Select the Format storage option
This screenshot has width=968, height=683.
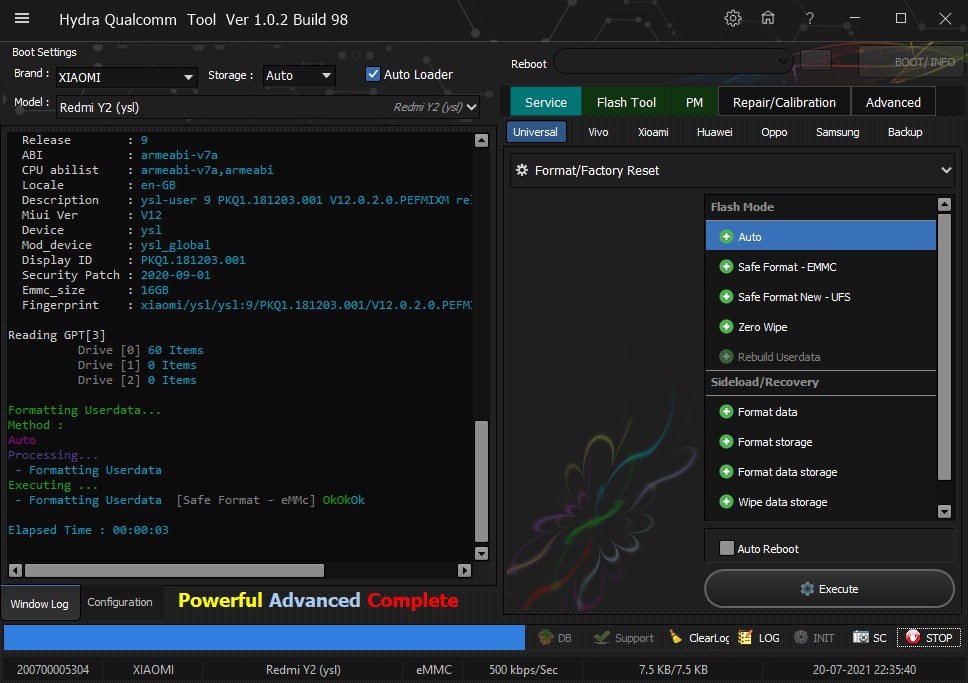pyautogui.click(x=820, y=442)
